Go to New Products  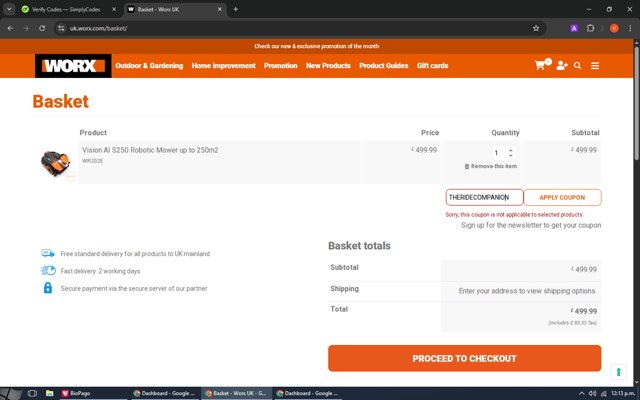328,65
